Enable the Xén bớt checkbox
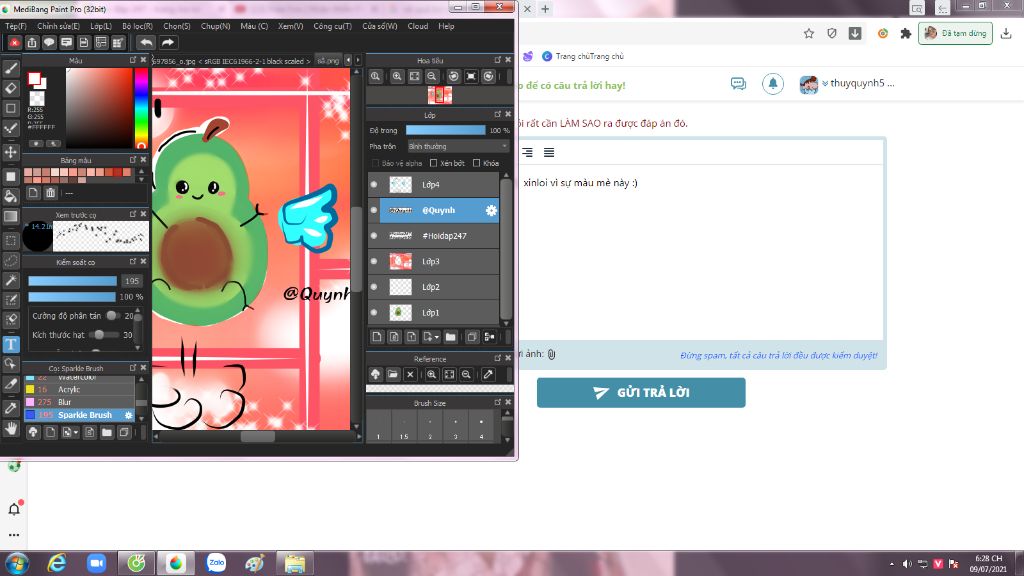The width and height of the screenshot is (1024, 576). coord(434,163)
